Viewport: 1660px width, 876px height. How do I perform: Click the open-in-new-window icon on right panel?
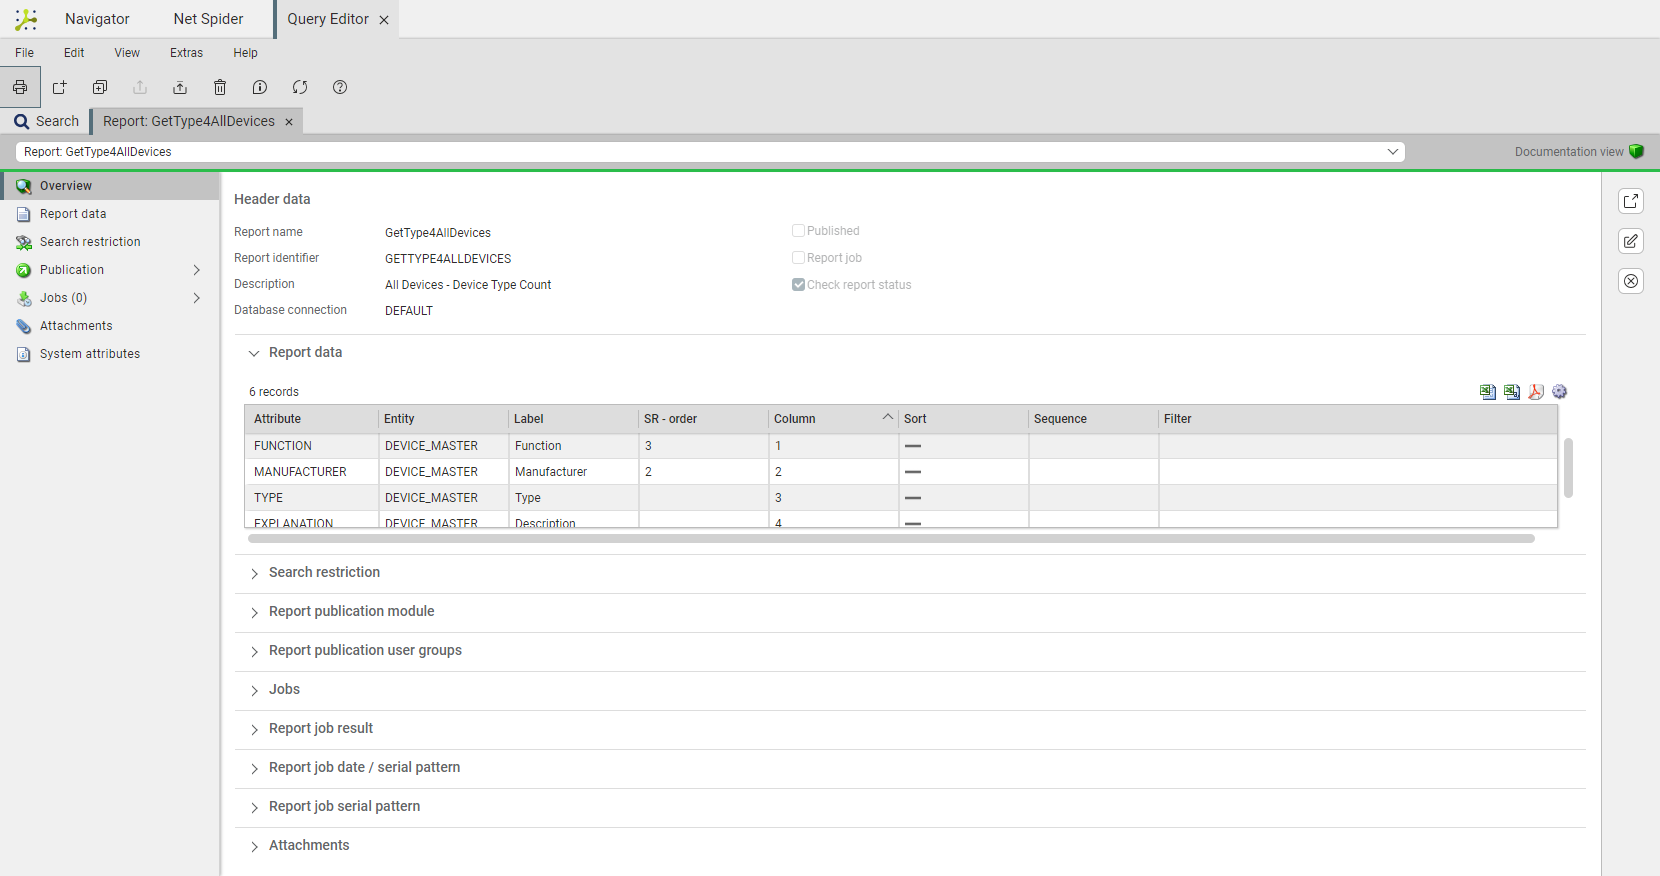1631,201
